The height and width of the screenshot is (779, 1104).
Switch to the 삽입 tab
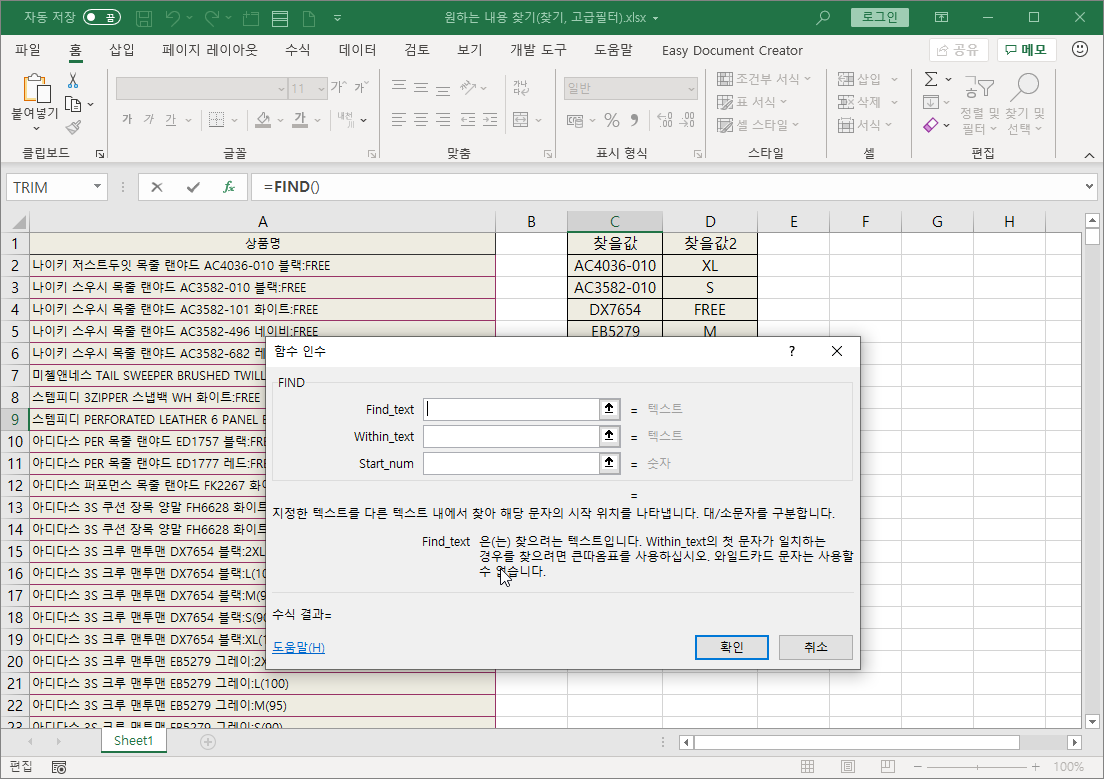121,50
